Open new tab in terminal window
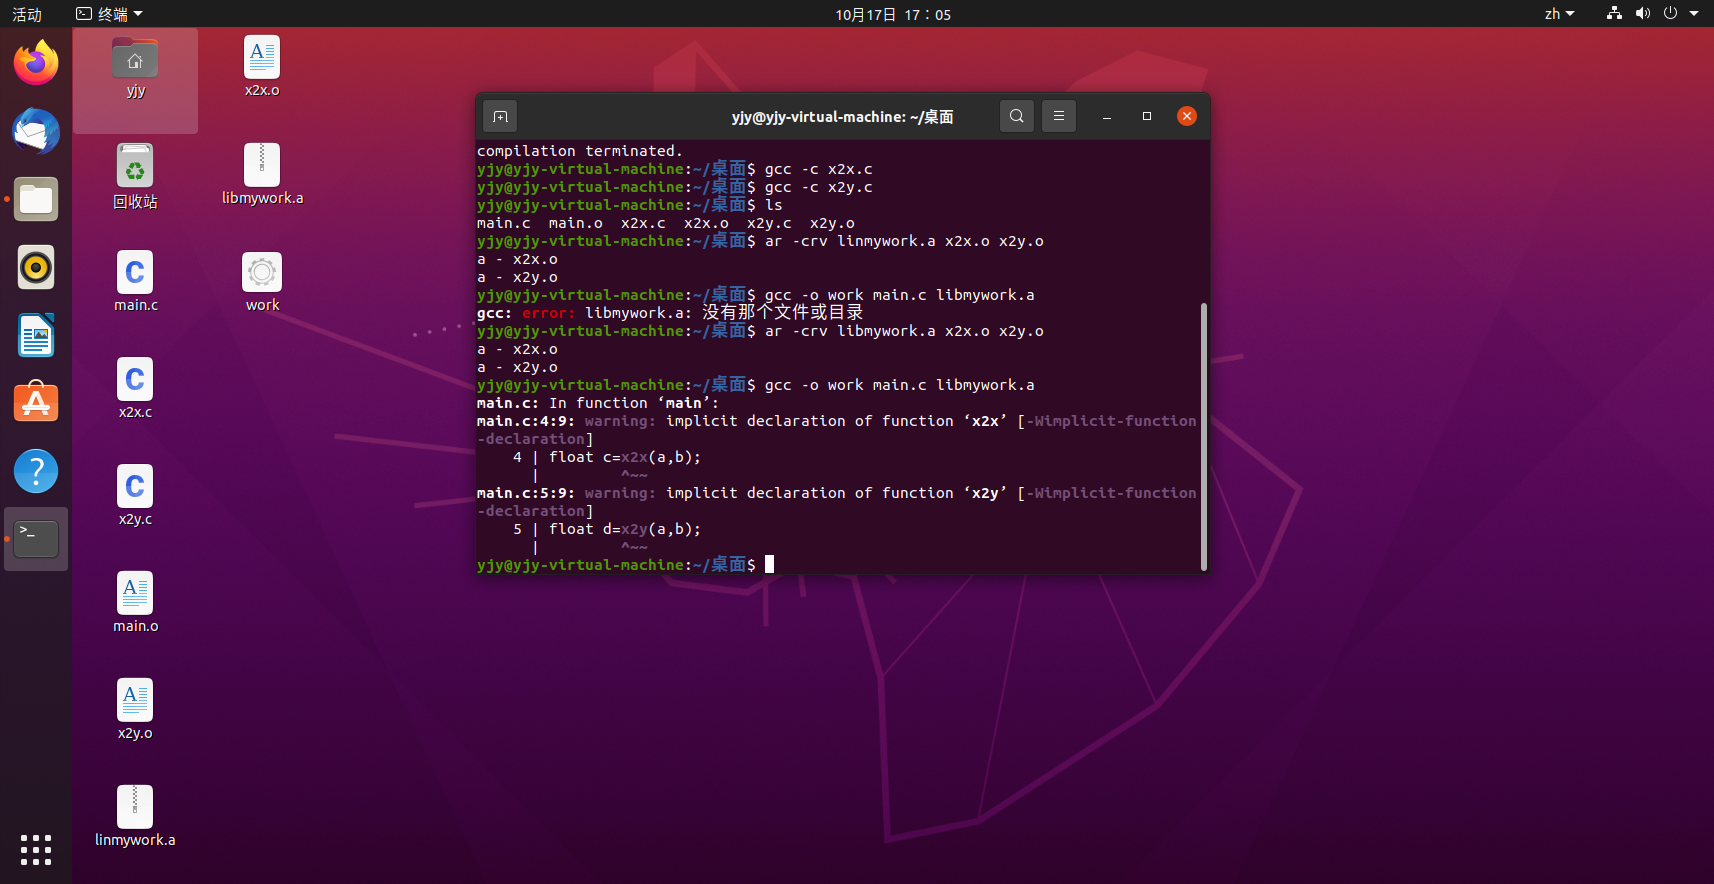The width and height of the screenshot is (1714, 884). [500, 116]
